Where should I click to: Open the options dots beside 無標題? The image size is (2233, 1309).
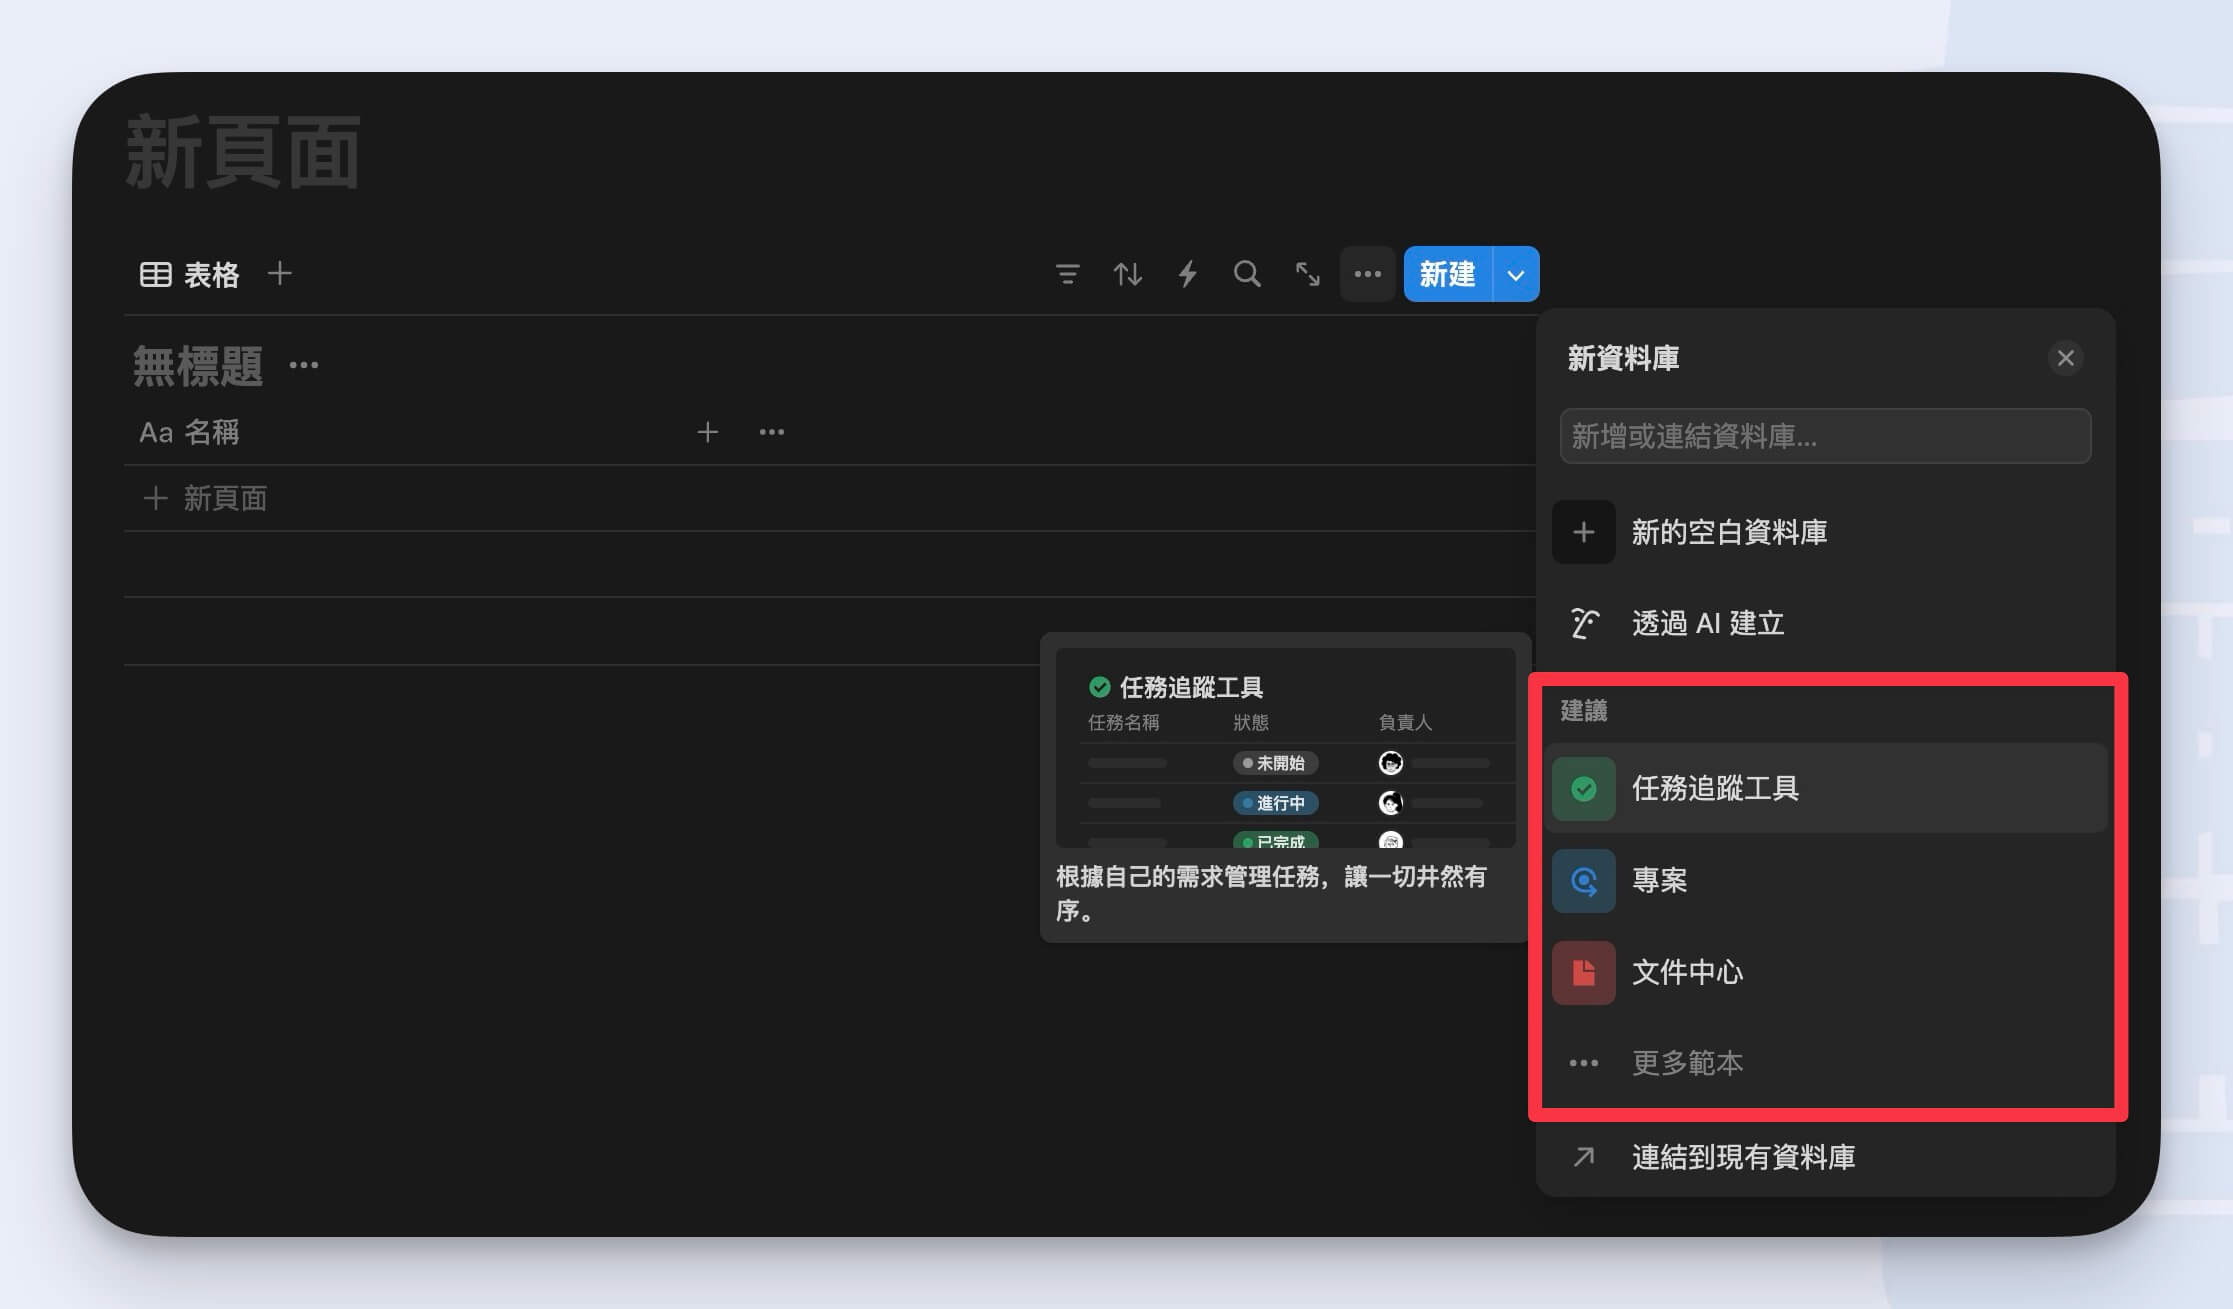[x=304, y=365]
